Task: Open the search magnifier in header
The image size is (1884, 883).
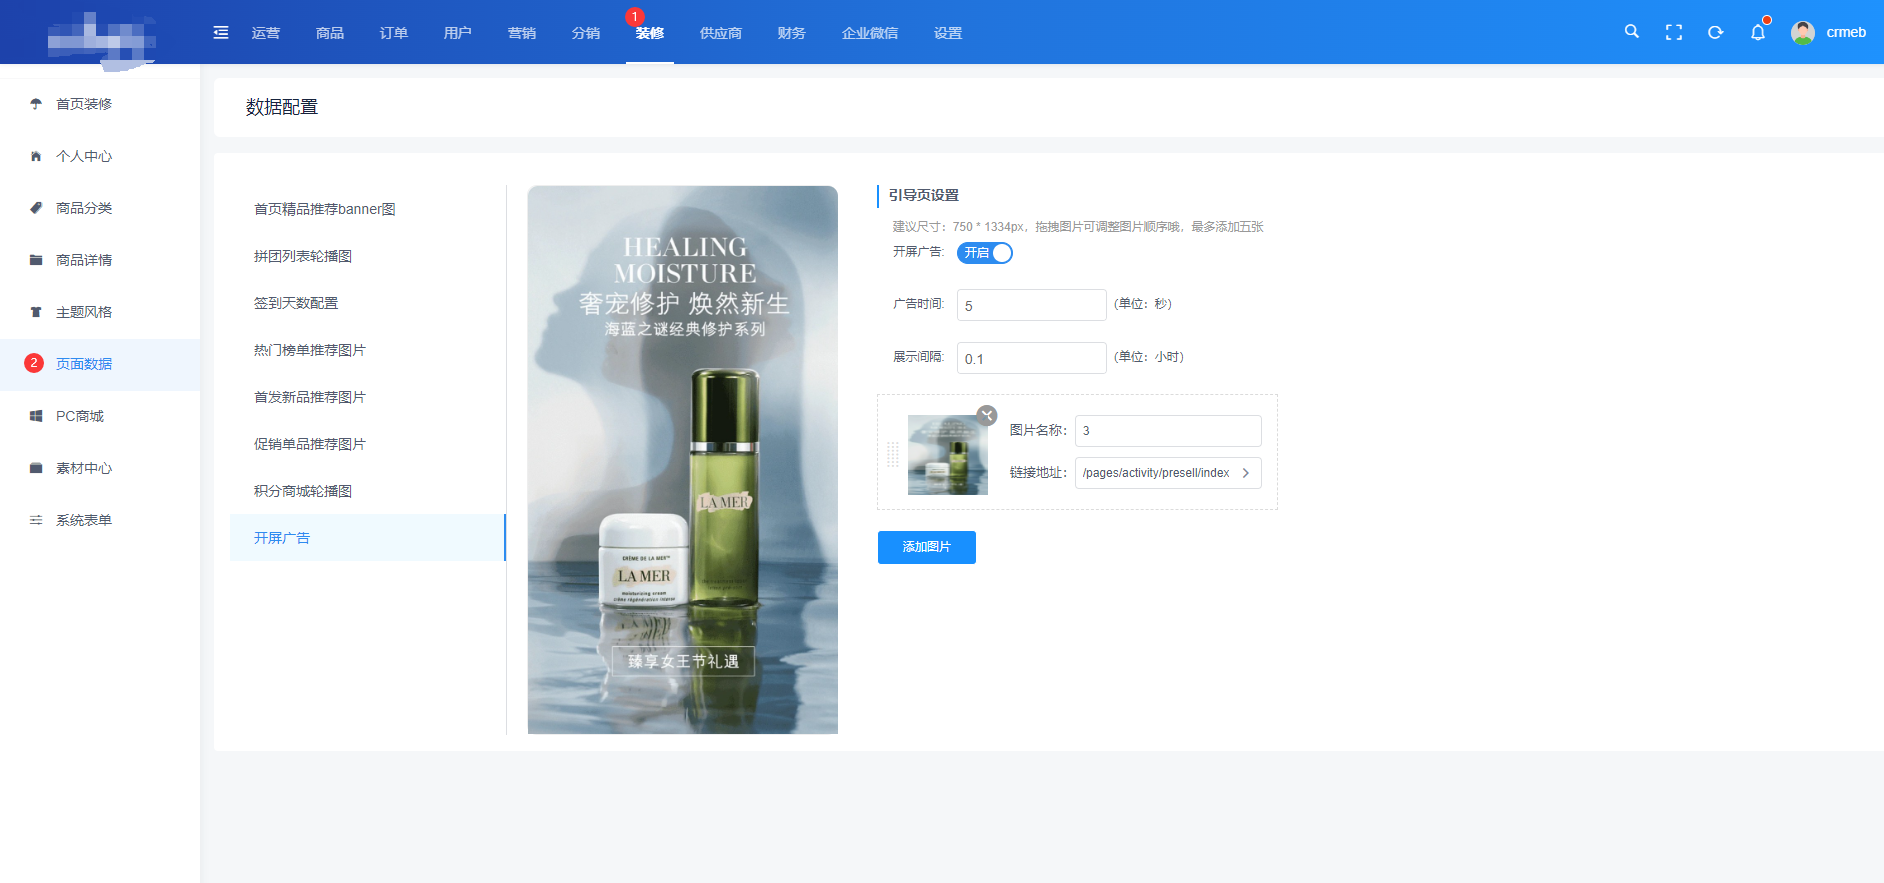Action: [x=1632, y=32]
